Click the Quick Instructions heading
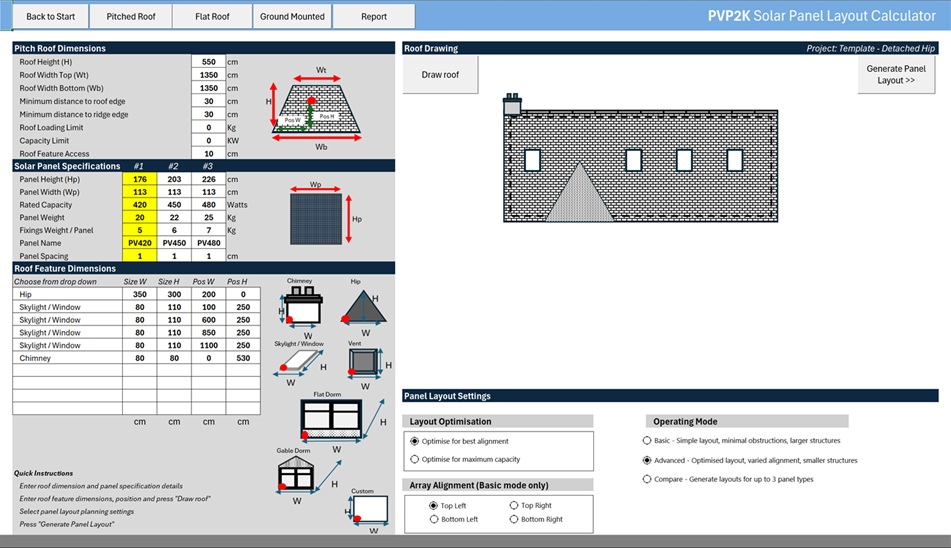The width and height of the screenshot is (951, 548). click(x=44, y=473)
